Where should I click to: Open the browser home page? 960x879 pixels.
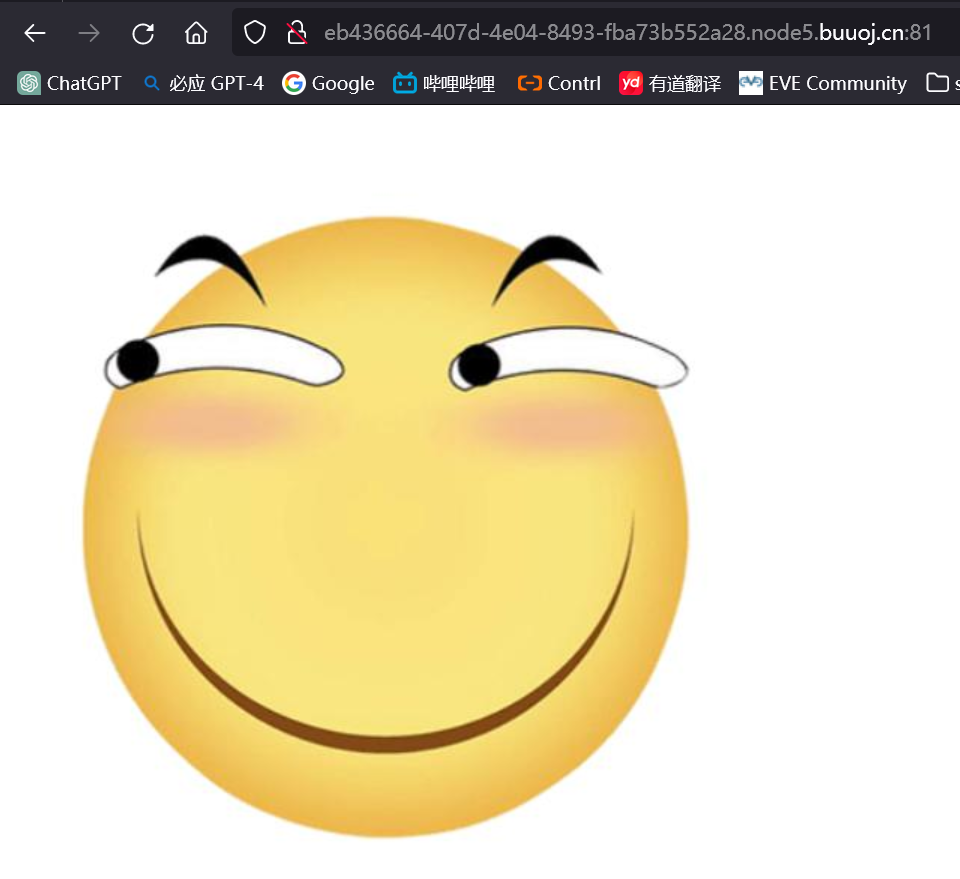[x=196, y=33]
